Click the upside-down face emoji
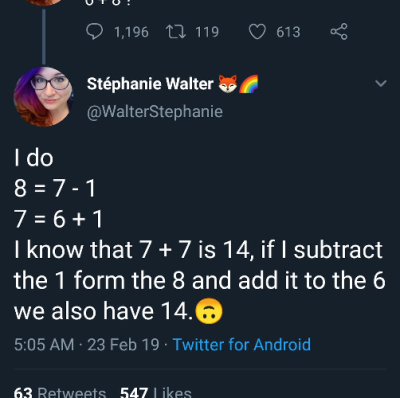This screenshot has width=400, height=398. 209,311
